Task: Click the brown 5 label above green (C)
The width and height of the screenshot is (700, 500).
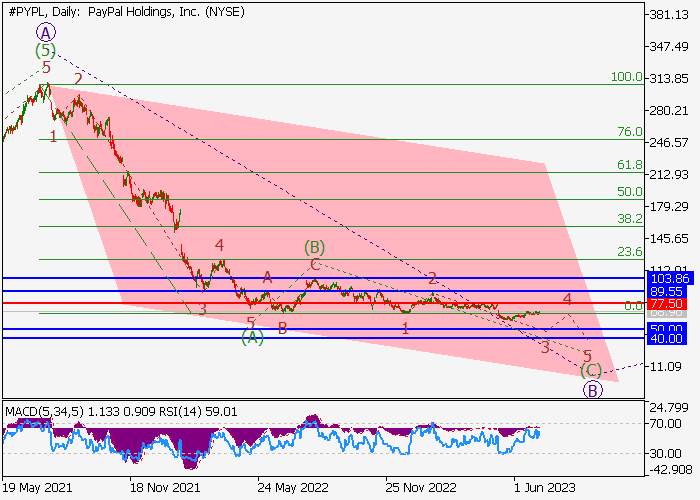Action: [588, 355]
